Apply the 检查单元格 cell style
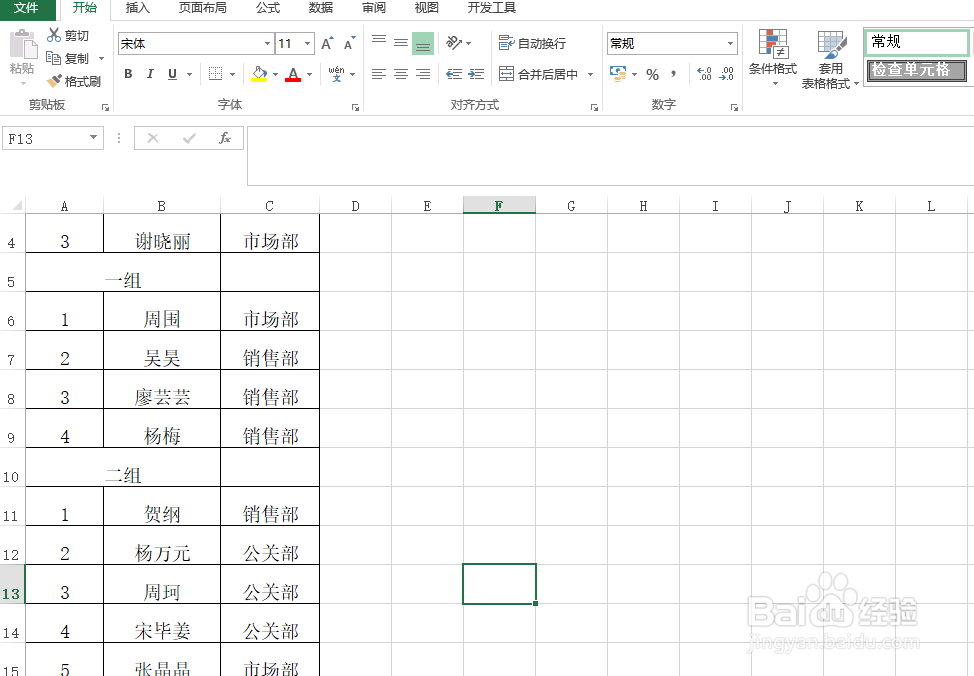974x676 pixels. pyautogui.click(x=917, y=71)
